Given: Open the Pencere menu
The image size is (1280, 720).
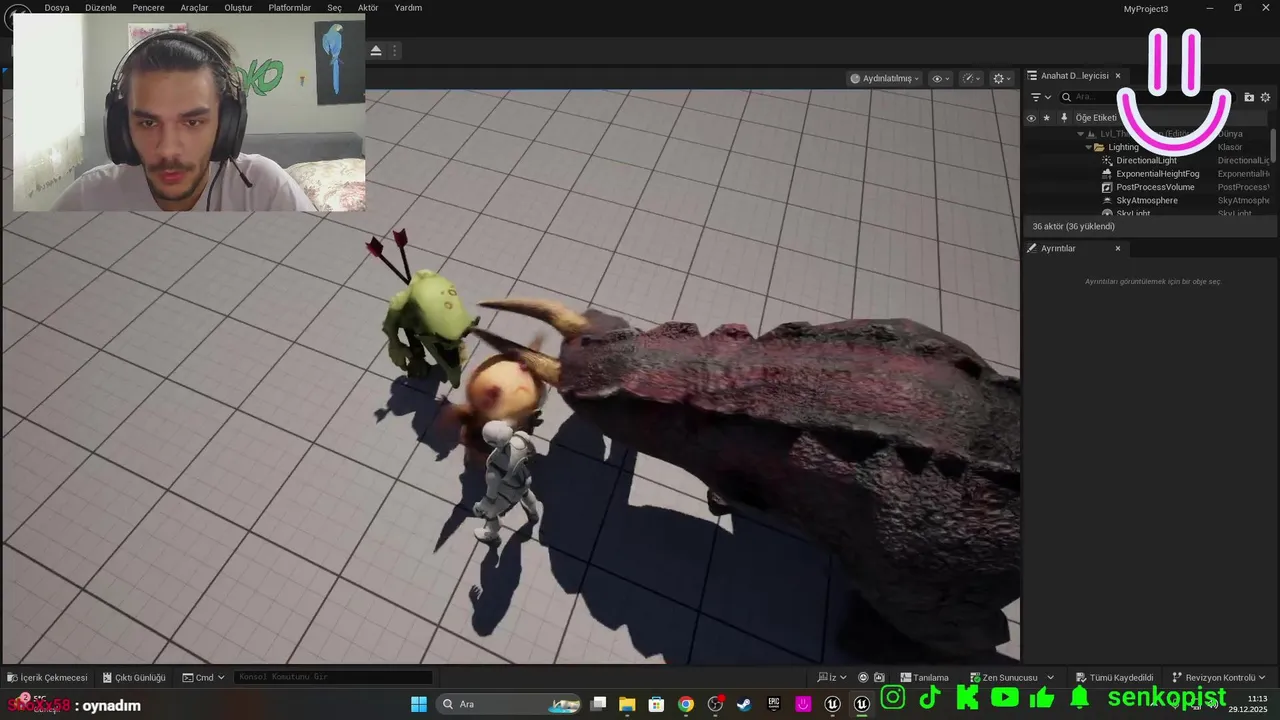Looking at the screenshot, I should pos(148,8).
